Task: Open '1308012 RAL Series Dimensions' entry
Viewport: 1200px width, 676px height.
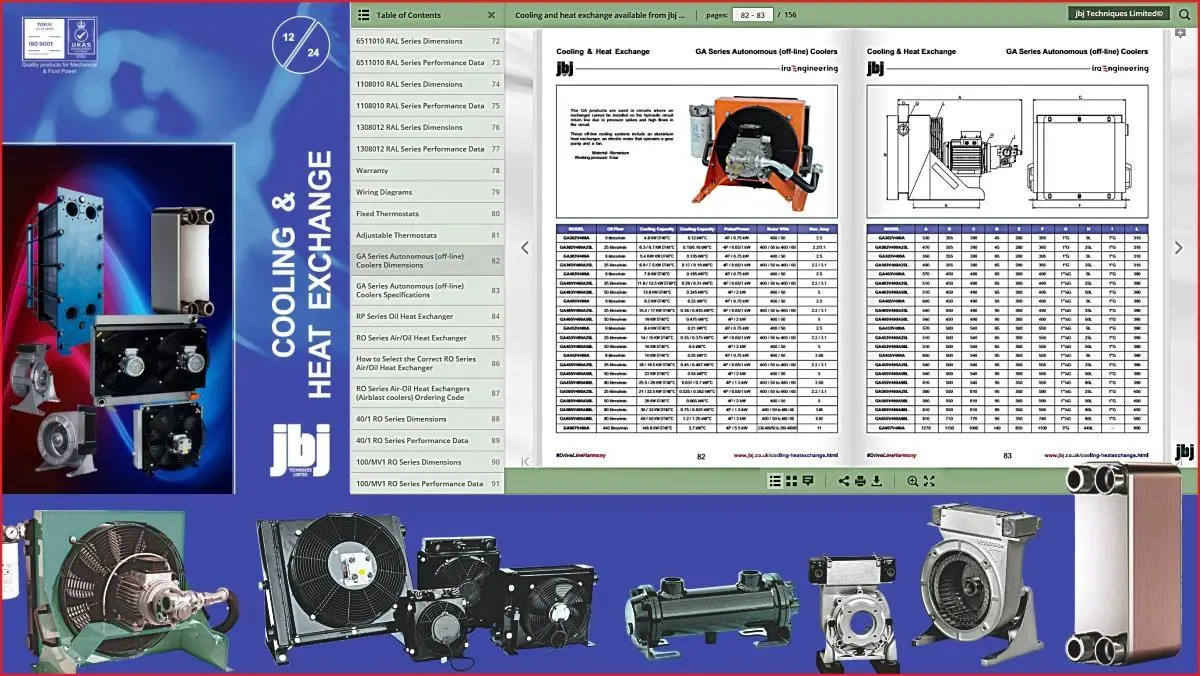Action: pos(427,127)
